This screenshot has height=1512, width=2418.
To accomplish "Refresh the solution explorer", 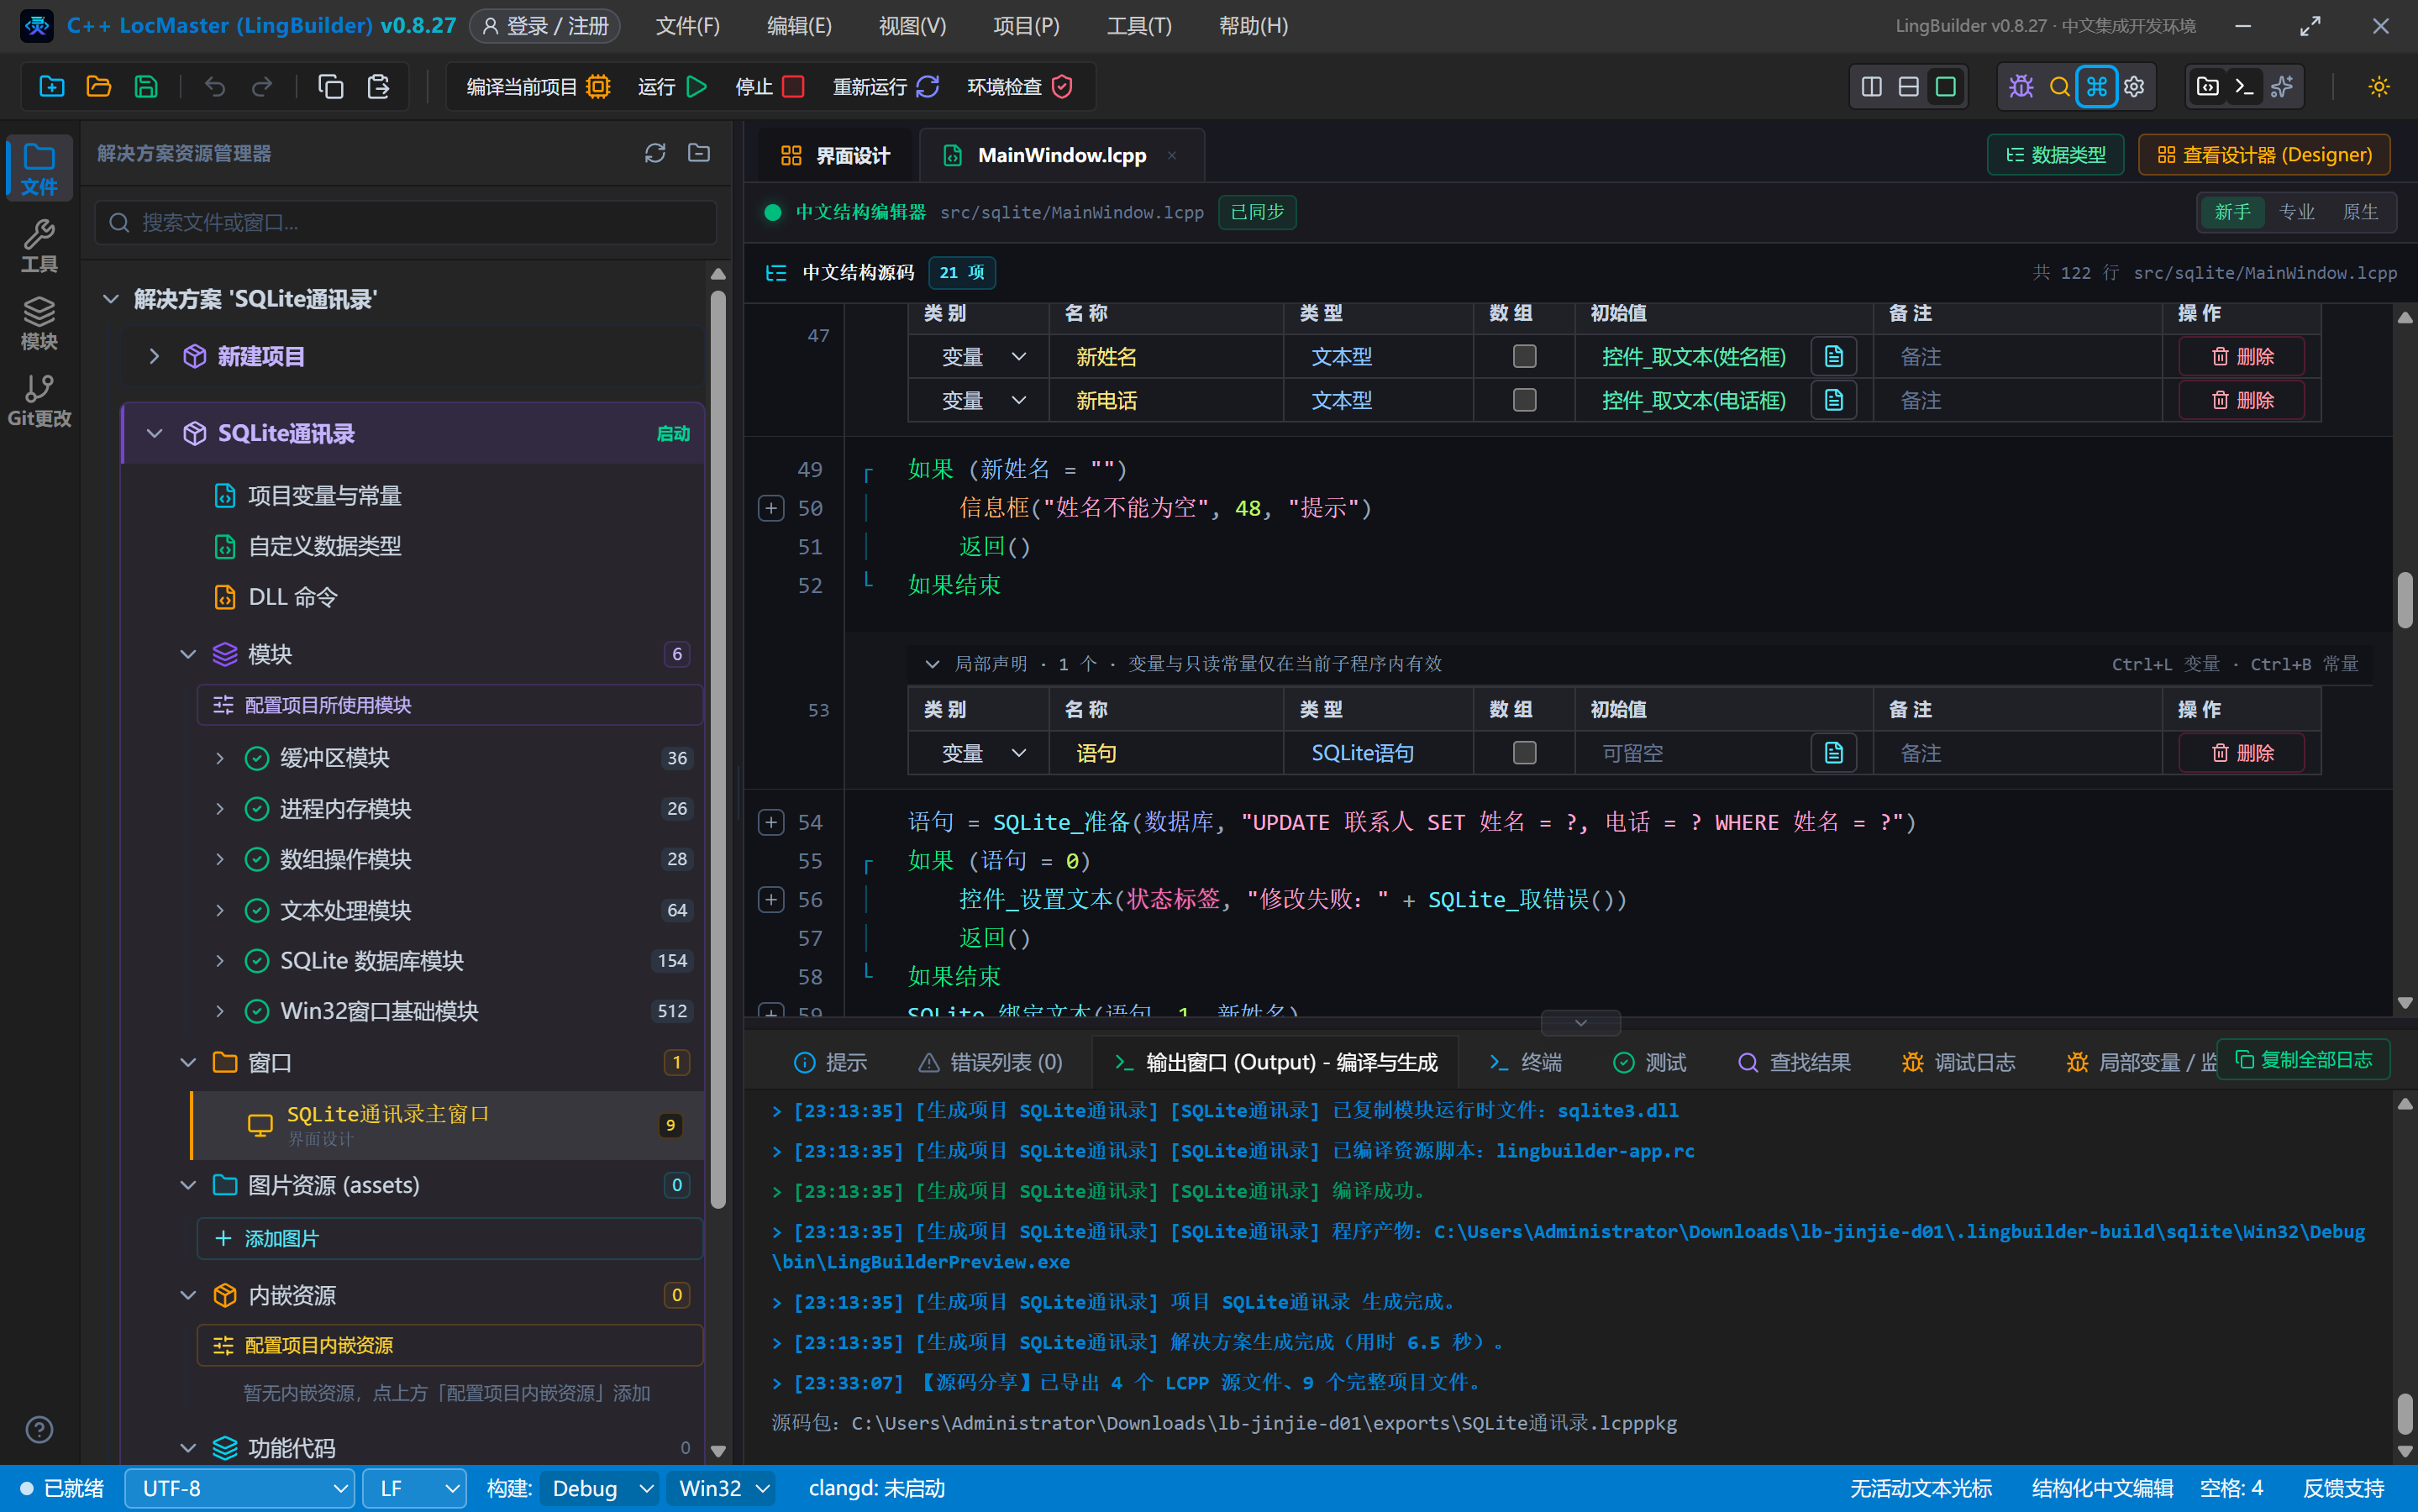I will coord(655,153).
